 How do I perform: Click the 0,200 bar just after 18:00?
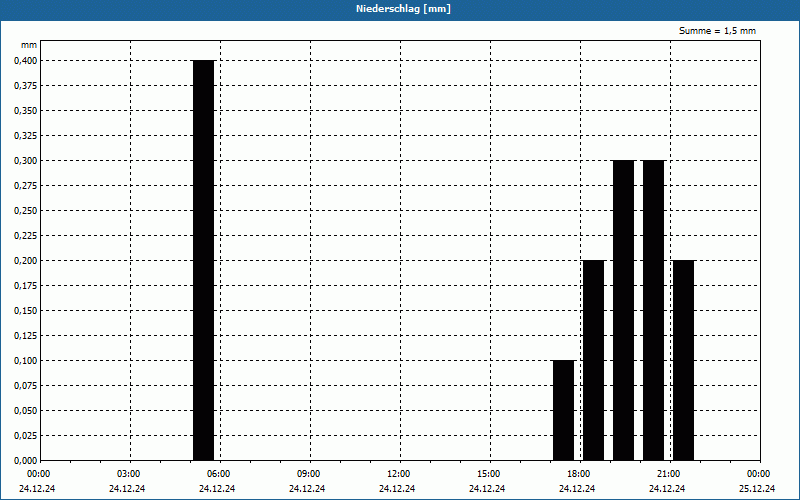[x=593, y=360]
